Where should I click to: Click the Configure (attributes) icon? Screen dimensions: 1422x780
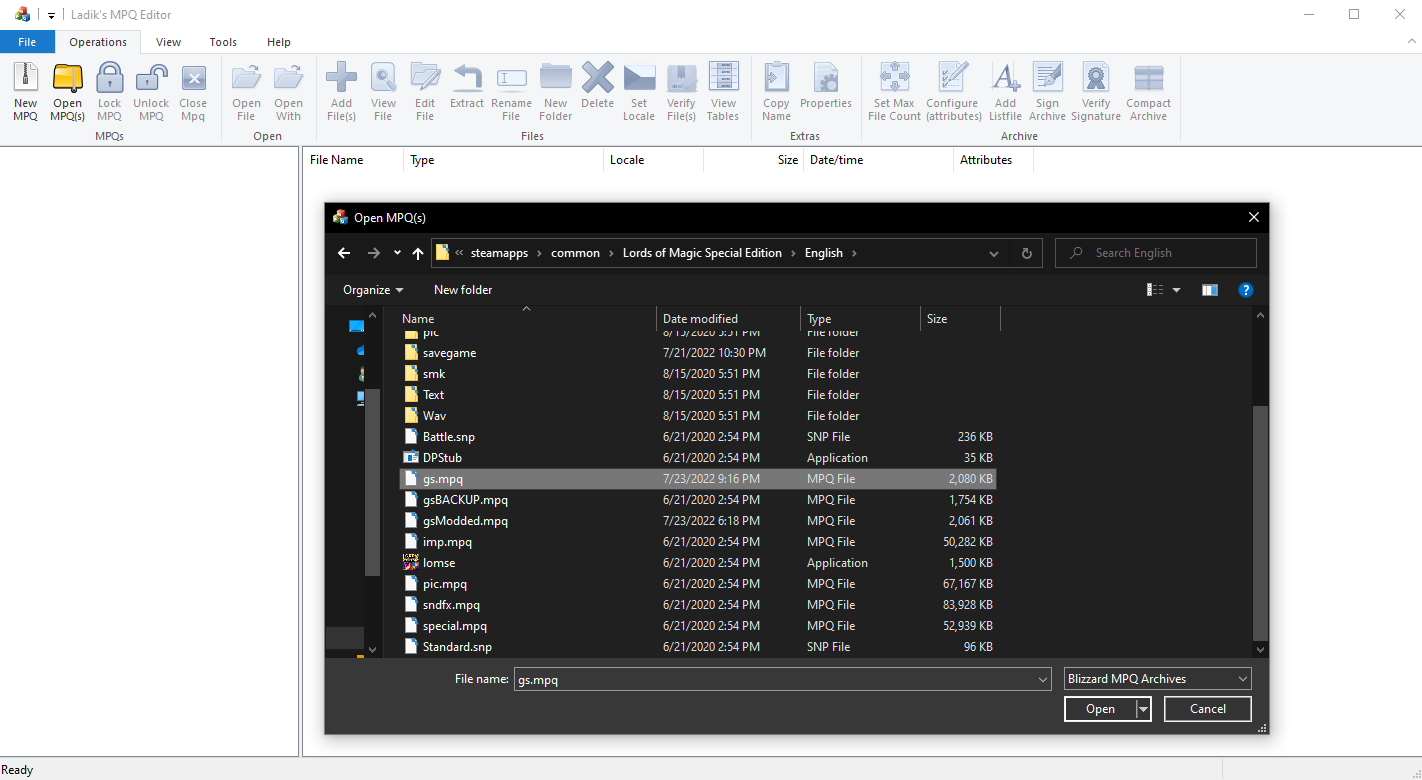(x=952, y=78)
